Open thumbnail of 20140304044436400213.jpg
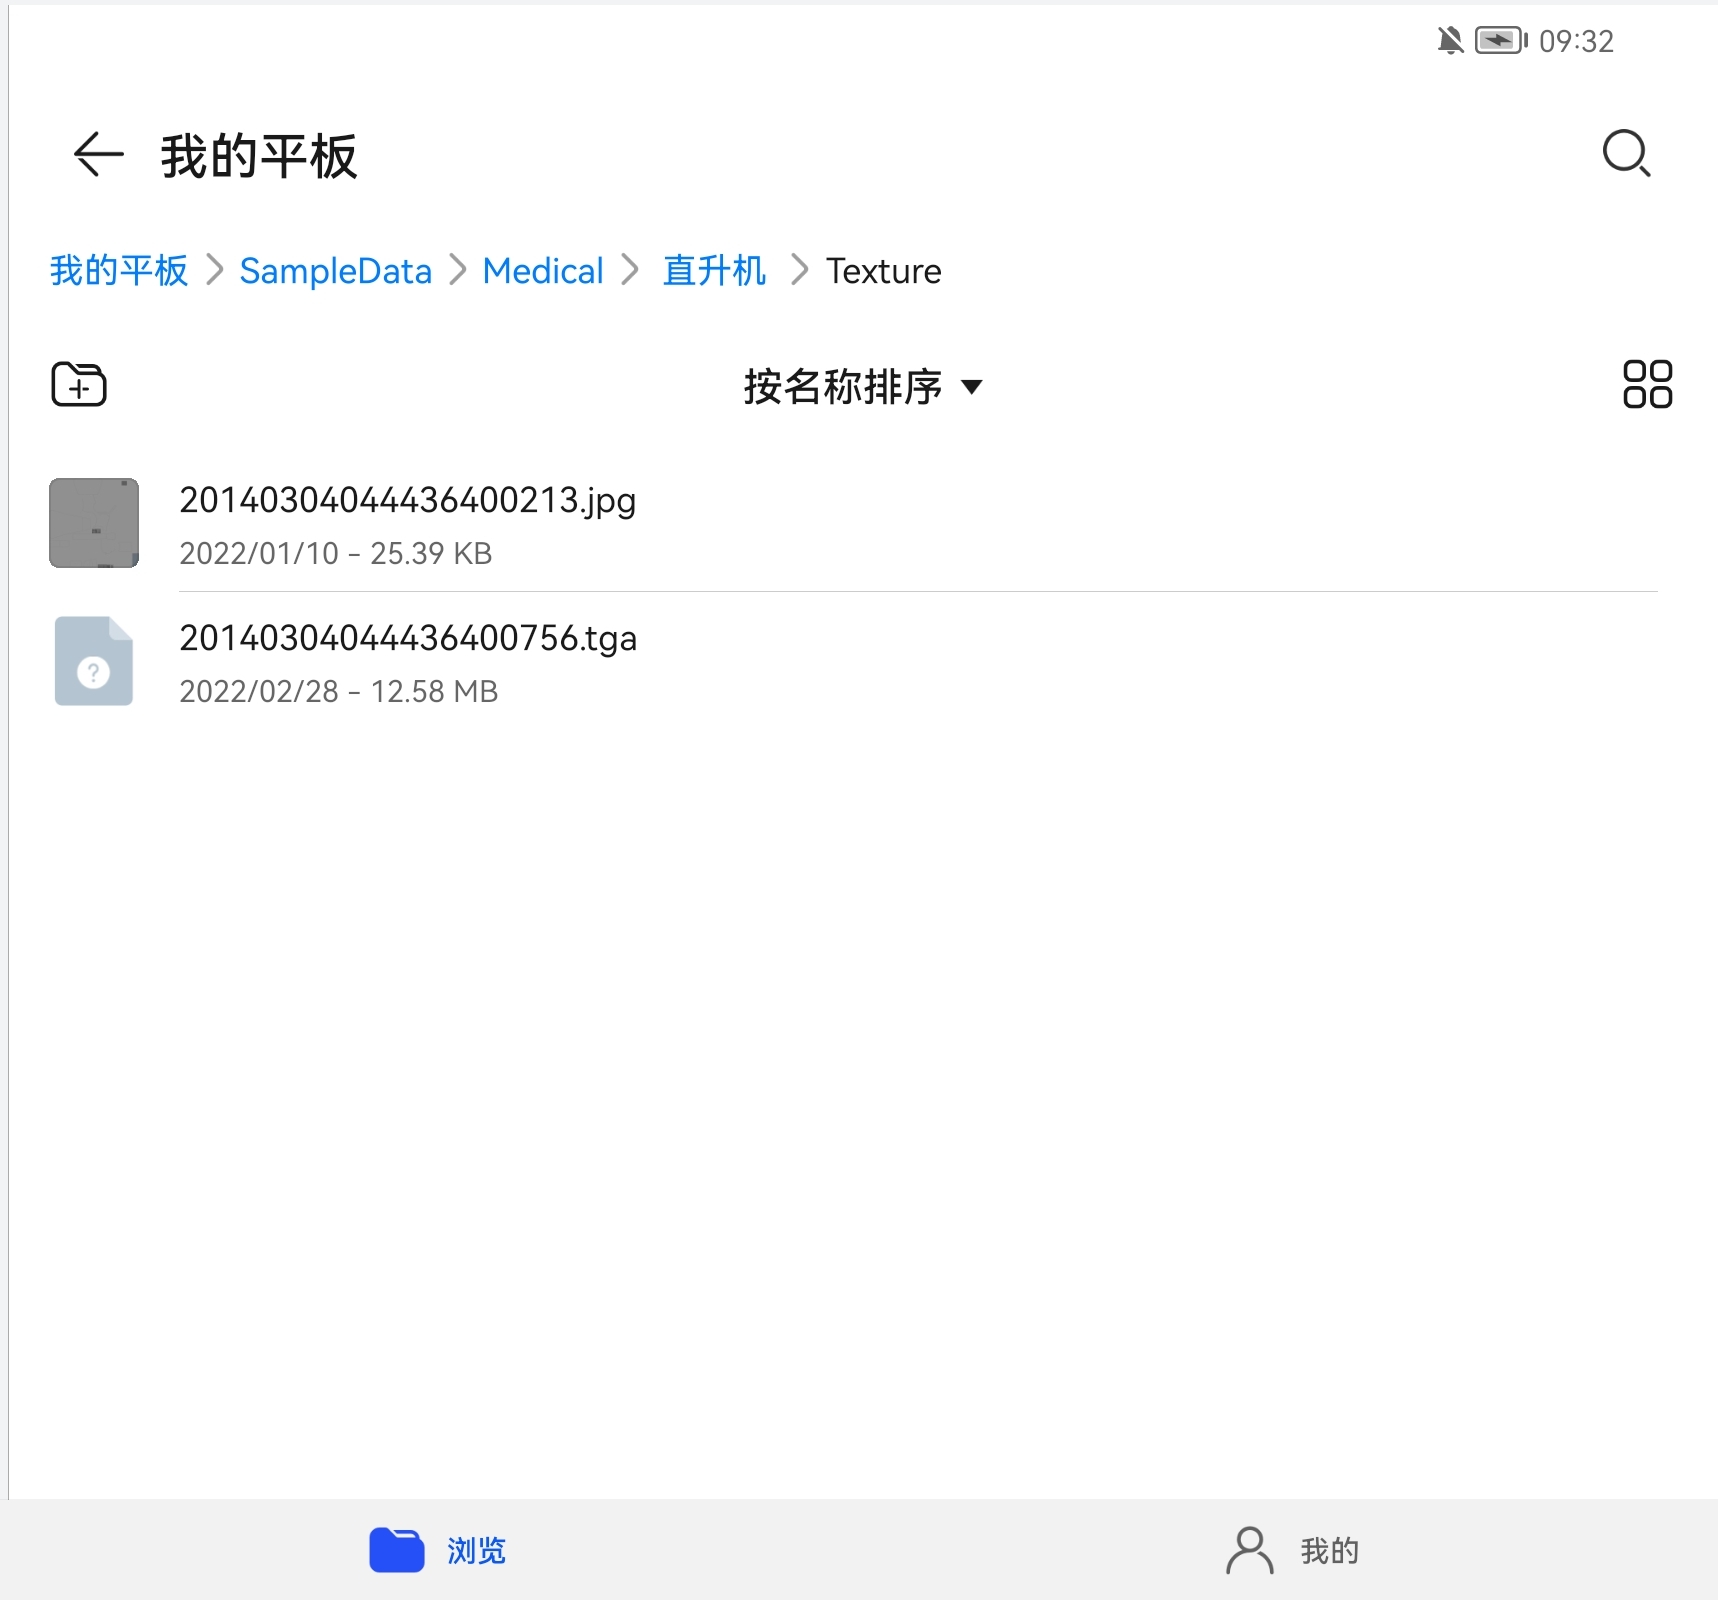1718x1600 pixels. point(94,523)
